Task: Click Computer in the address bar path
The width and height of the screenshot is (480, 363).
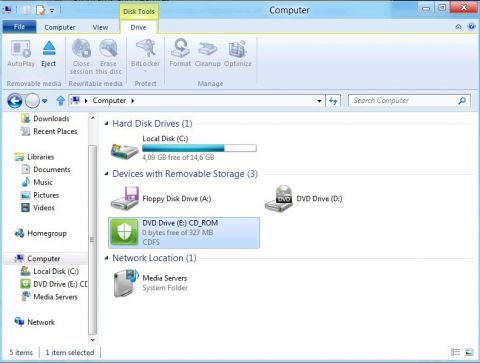Action: click(x=109, y=101)
